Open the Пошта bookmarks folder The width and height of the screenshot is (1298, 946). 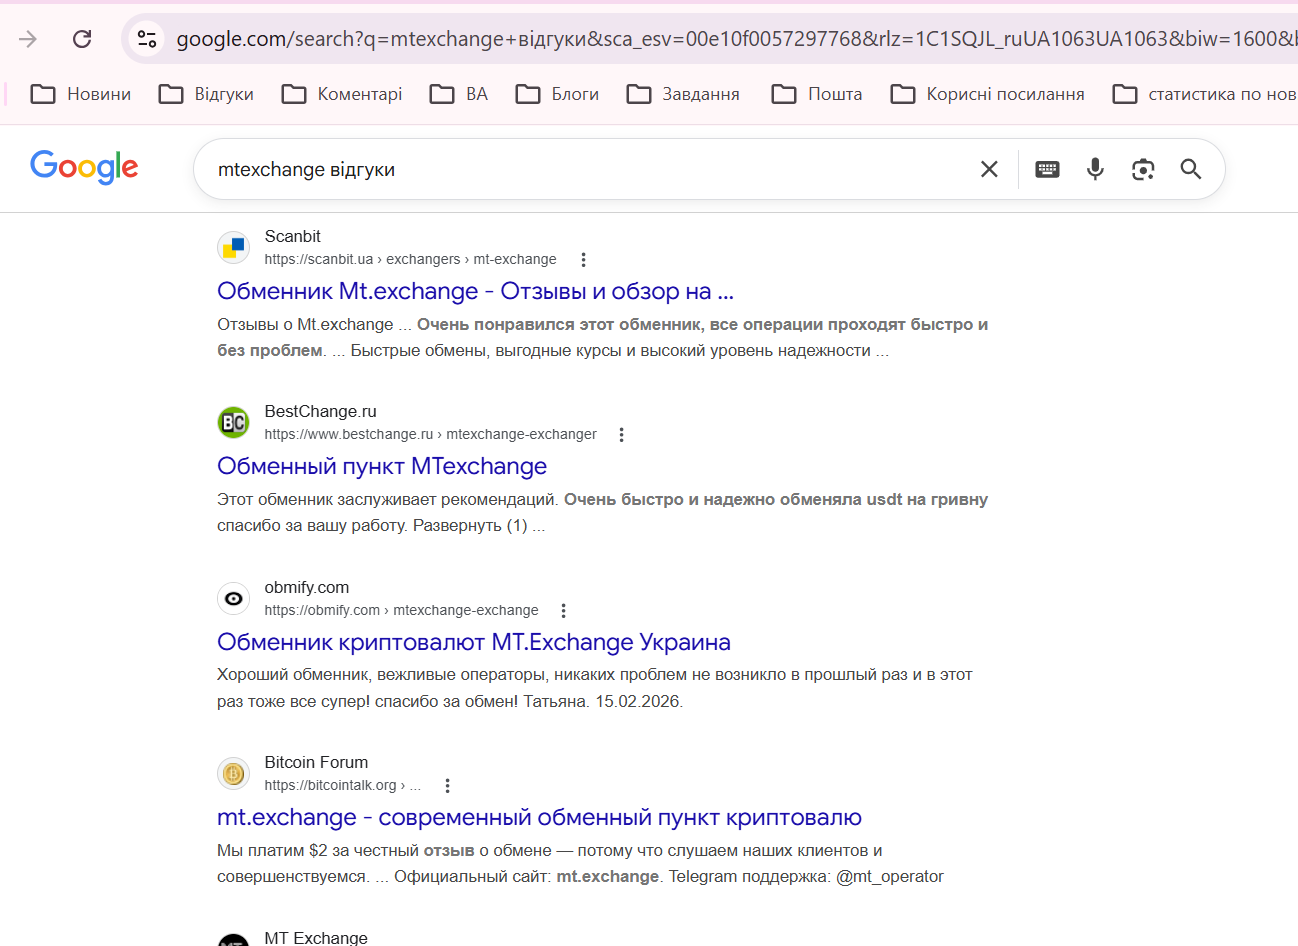point(817,94)
